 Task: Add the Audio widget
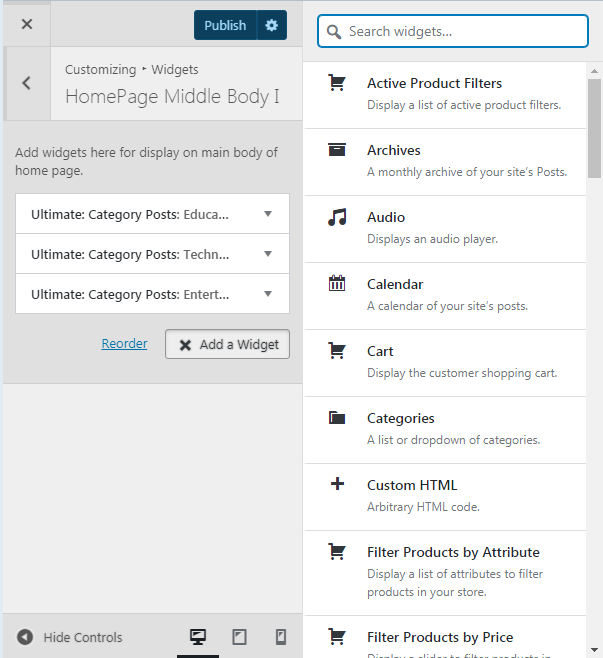click(445, 229)
